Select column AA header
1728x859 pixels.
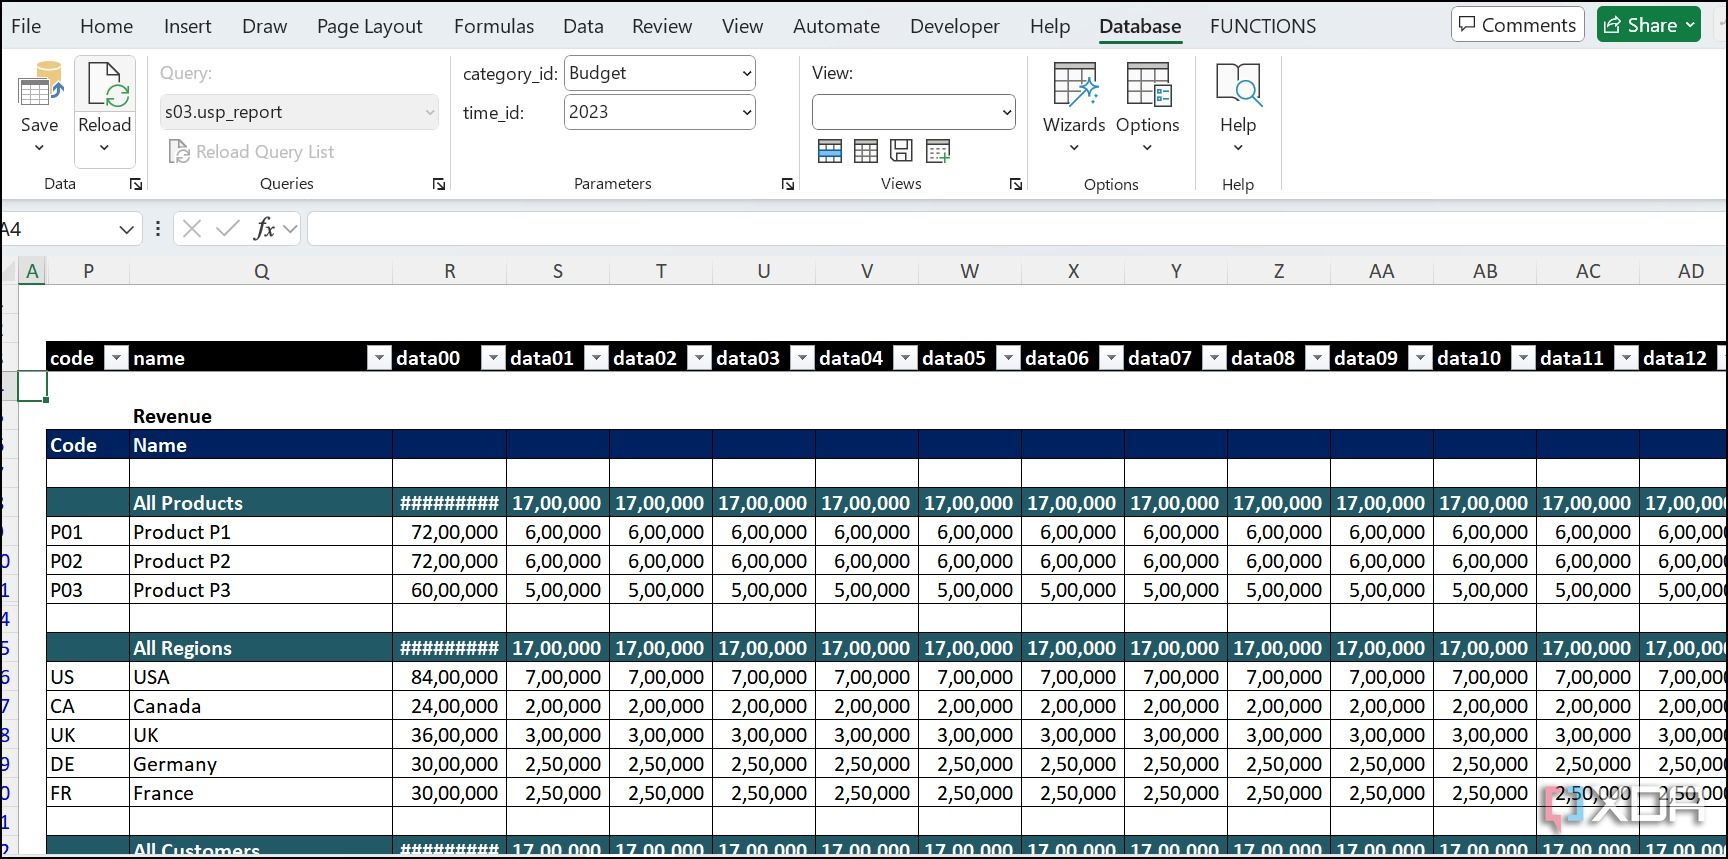pyautogui.click(x=1382, y=271)
